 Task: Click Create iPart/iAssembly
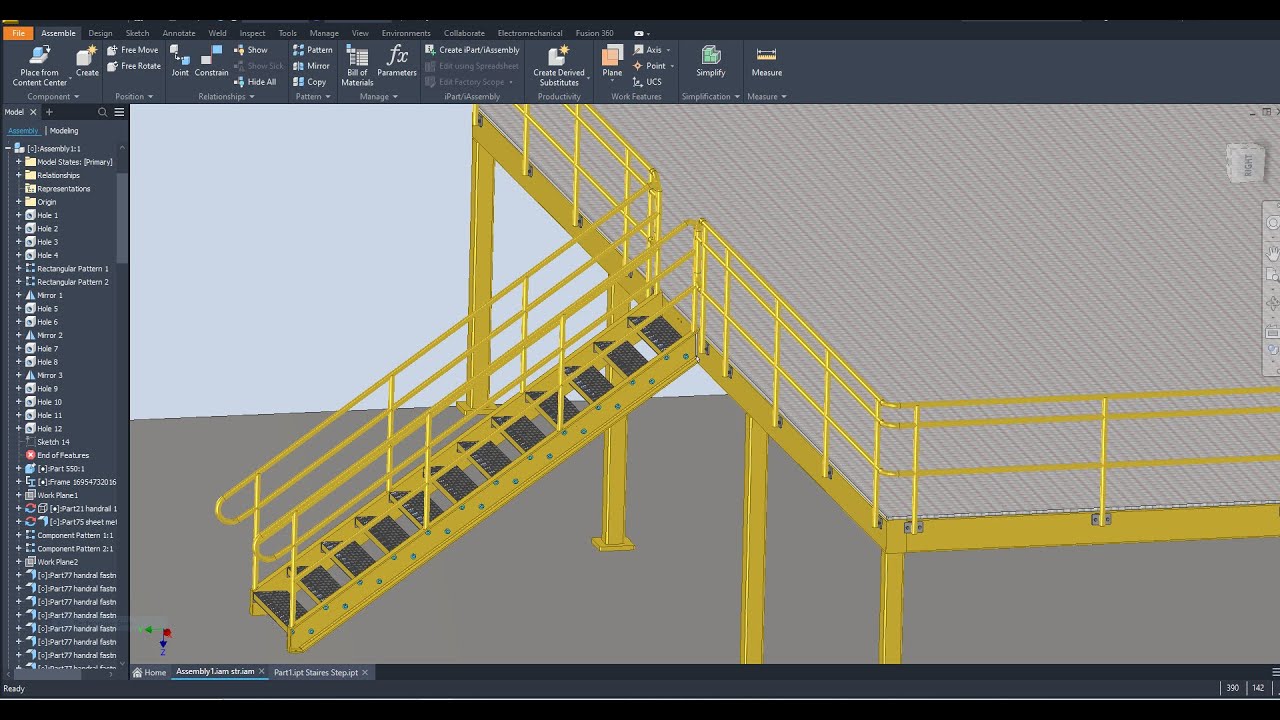[472, 50]
